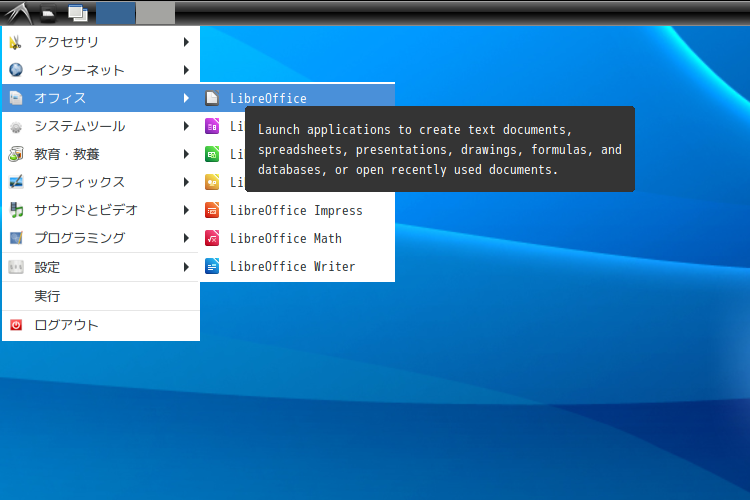Expand the アクセサリ submenu arrow
Image resolution: width=750 pixels, height=500 pixels.
[x=186, y=42]
